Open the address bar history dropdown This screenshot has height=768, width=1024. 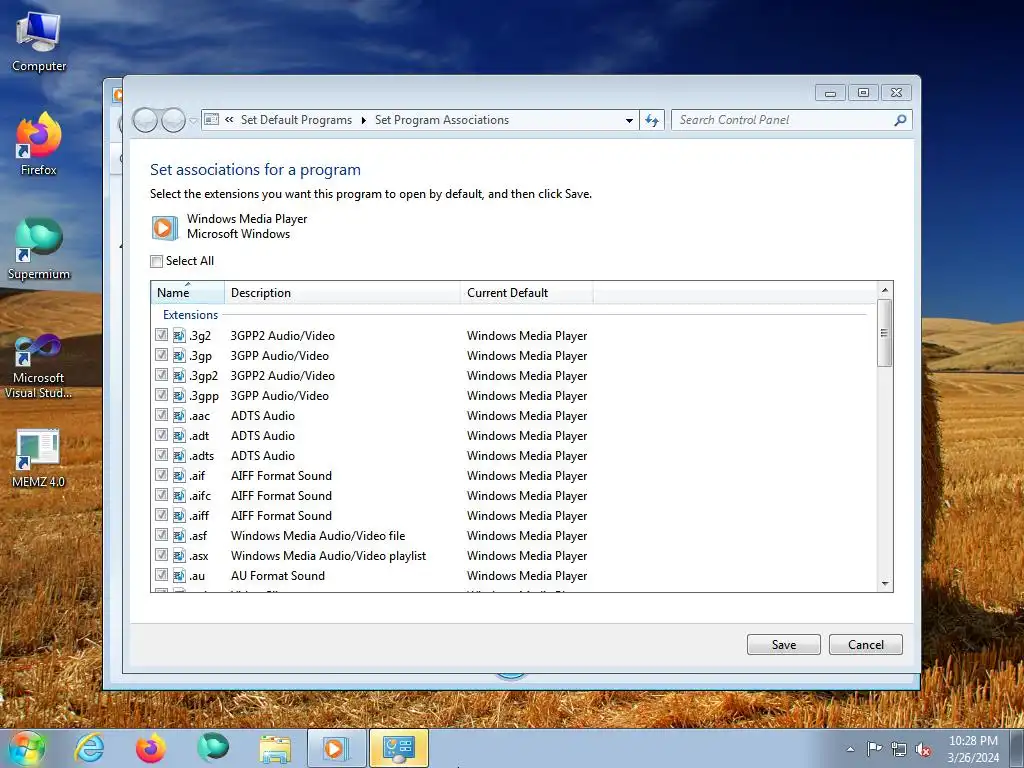(629, 120)
